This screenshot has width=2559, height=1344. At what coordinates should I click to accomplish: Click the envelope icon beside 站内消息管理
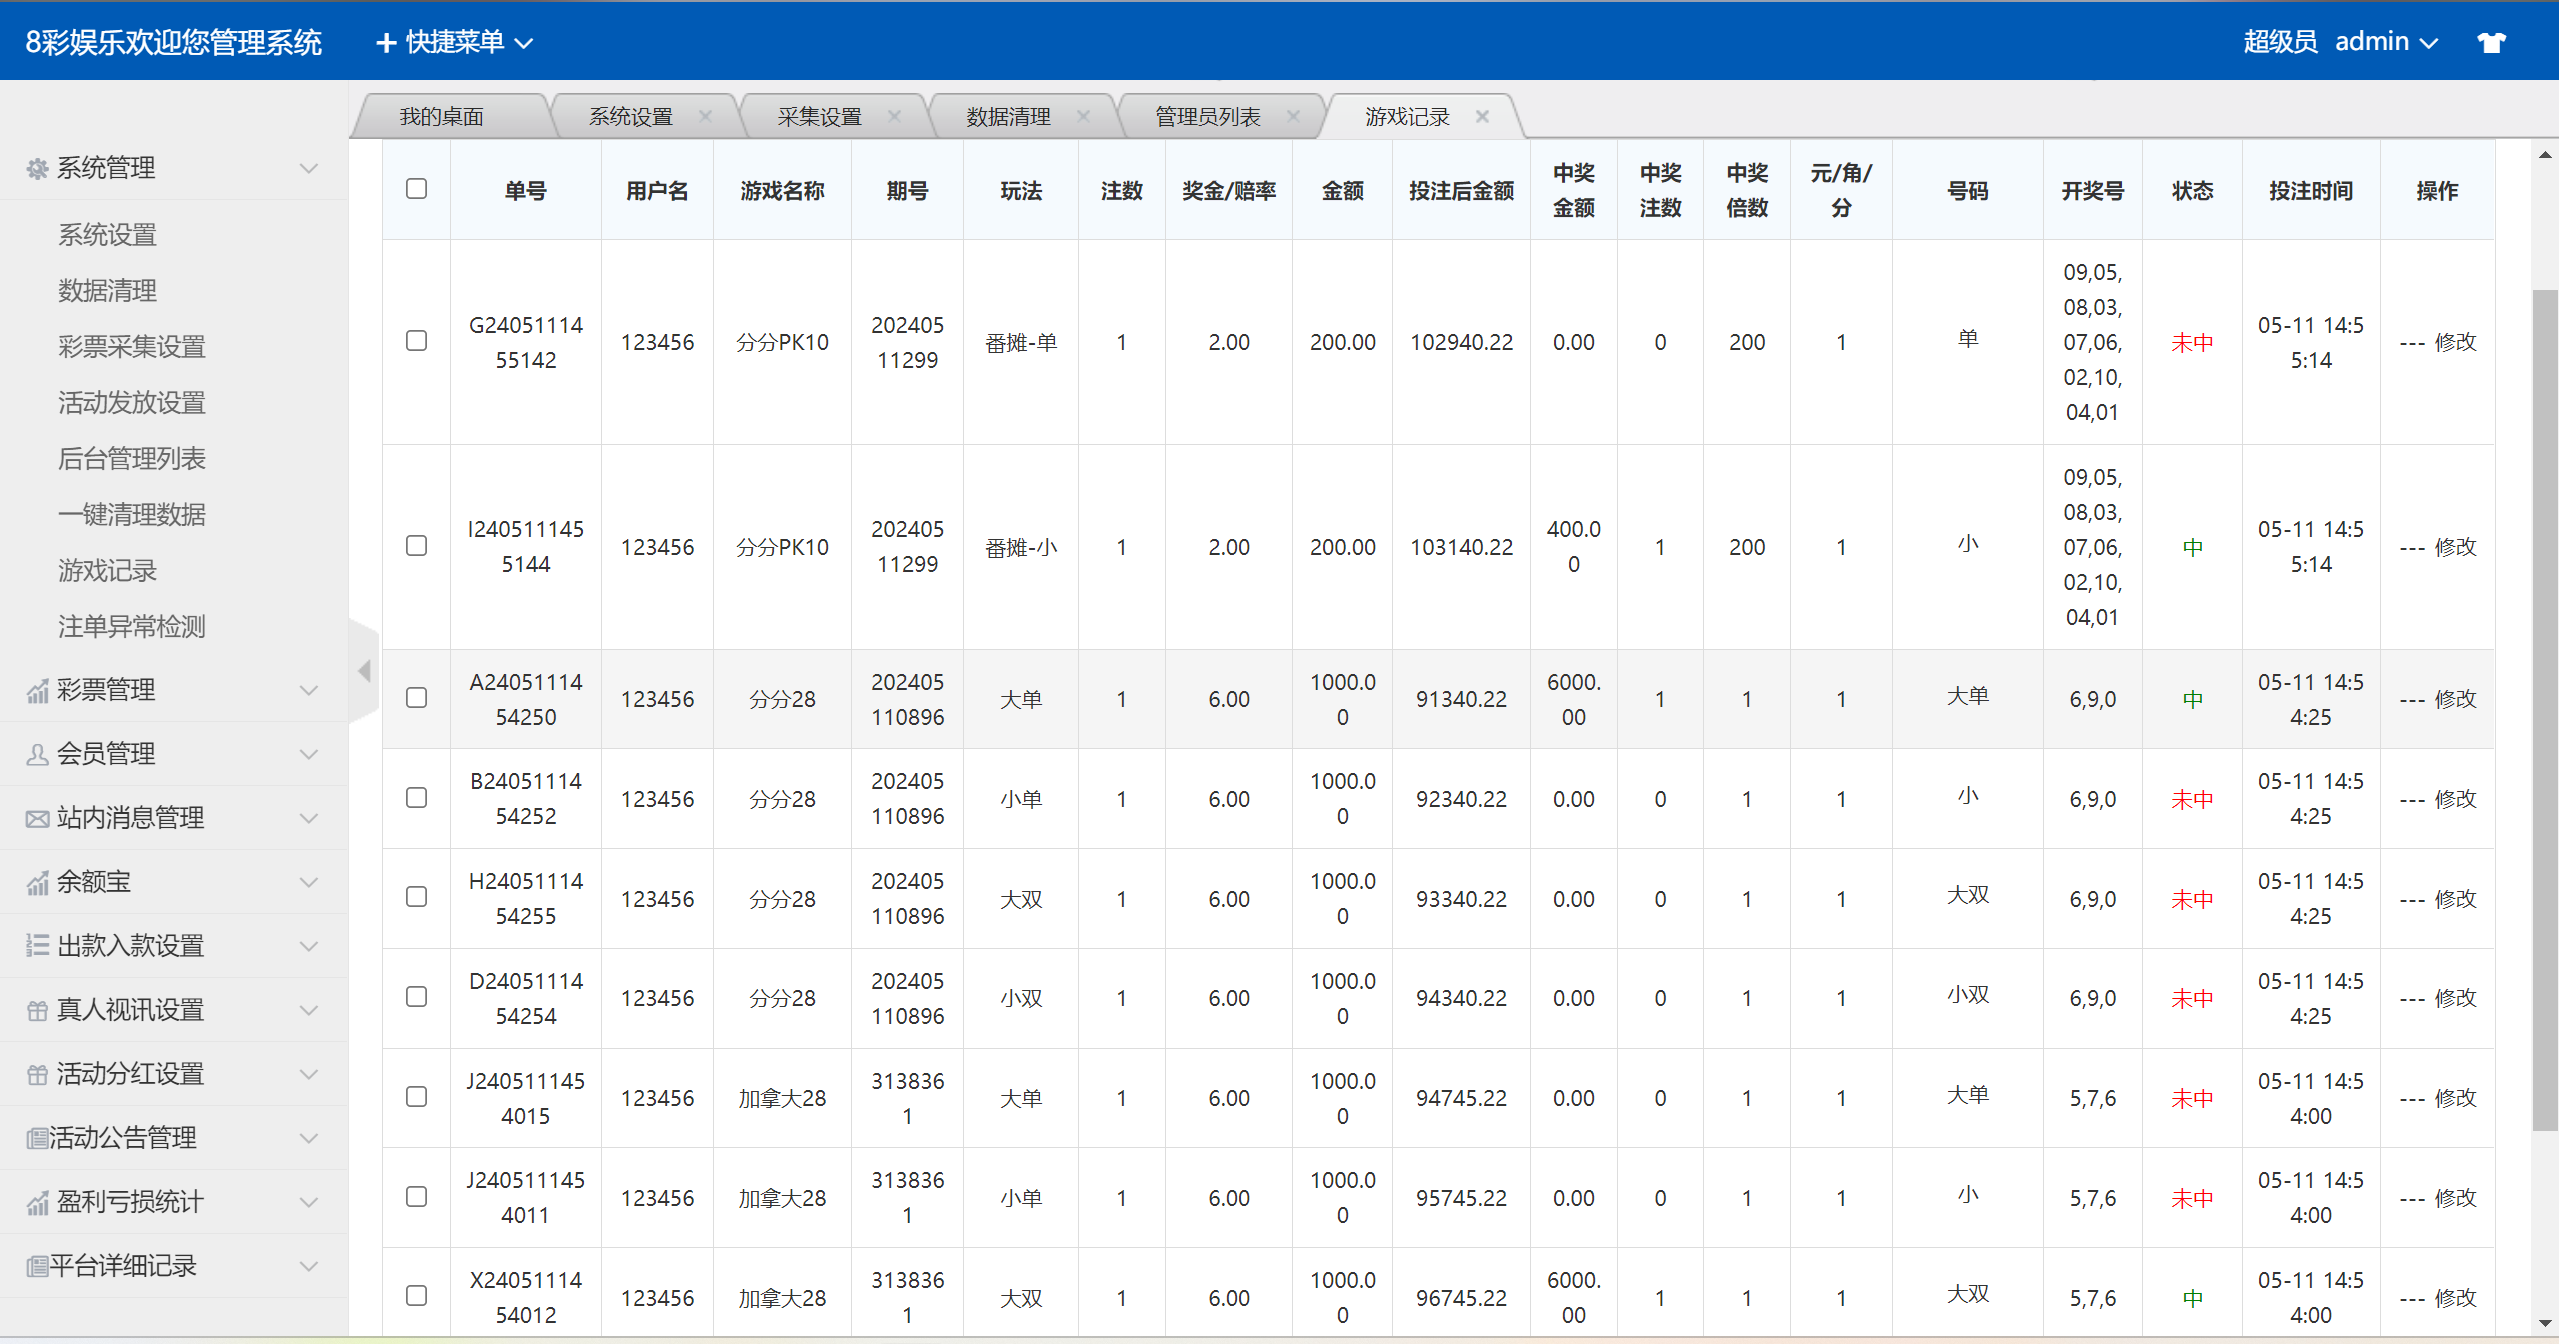pyautogui.click(x=37, y=819)
